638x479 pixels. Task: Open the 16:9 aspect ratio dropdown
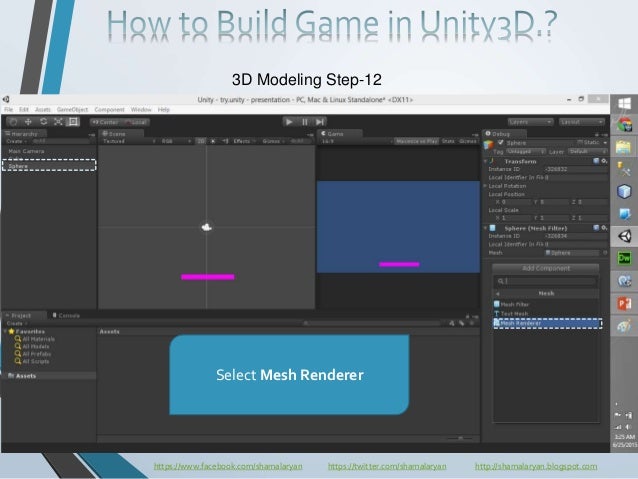tap(356, 141)
